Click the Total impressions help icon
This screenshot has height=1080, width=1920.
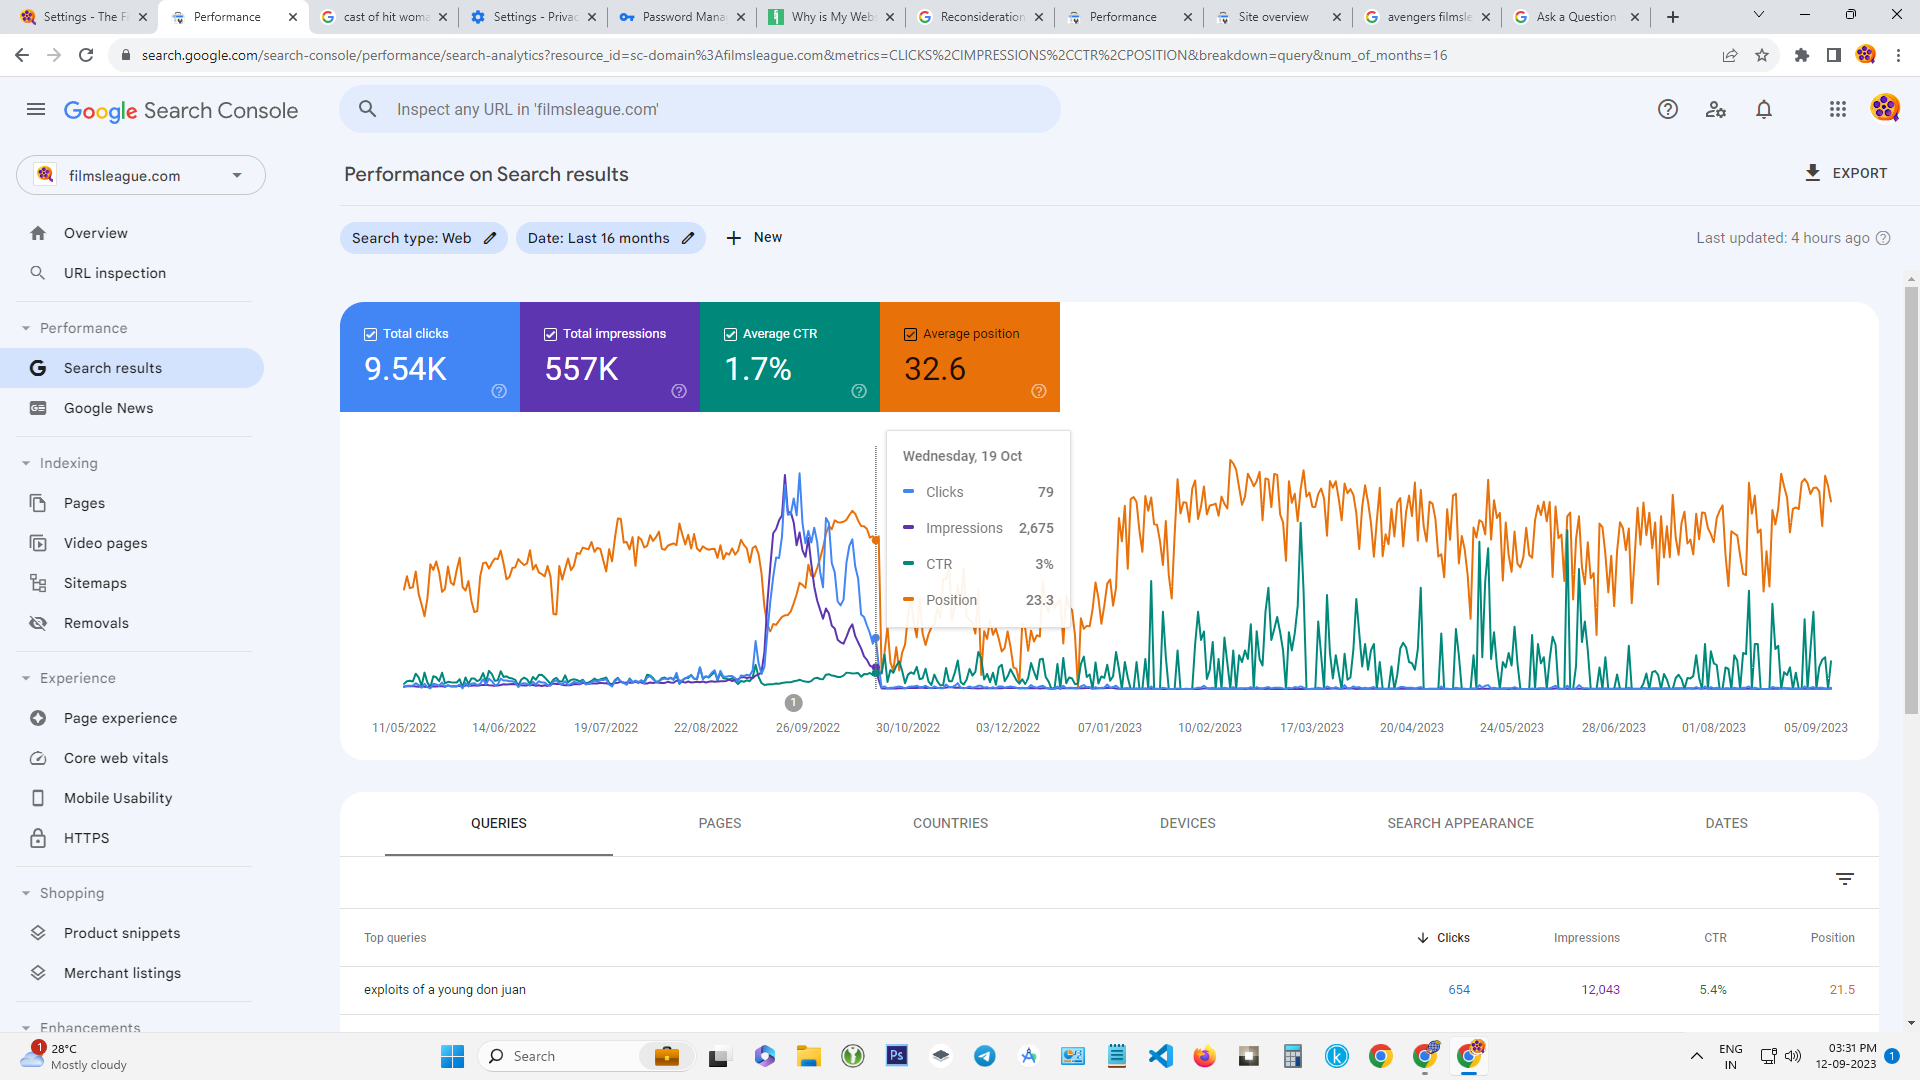point(679,391)
